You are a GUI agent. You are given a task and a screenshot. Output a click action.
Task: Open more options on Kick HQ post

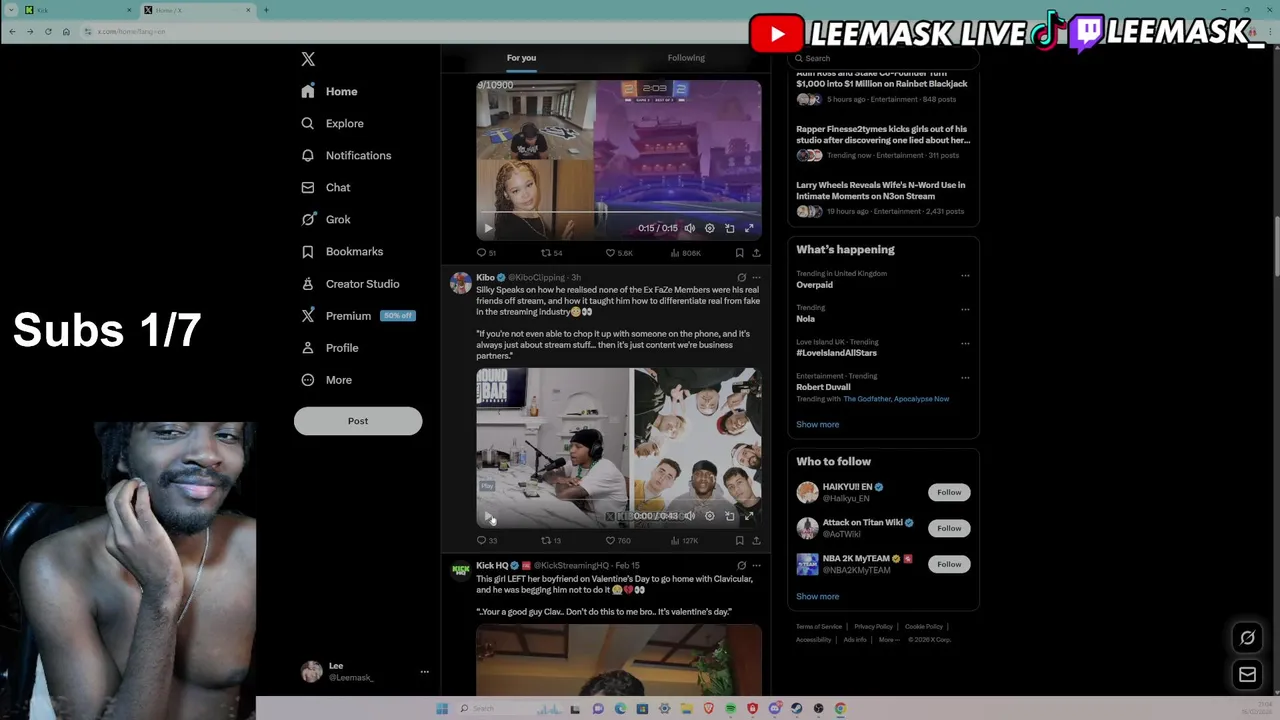[756, 565]
